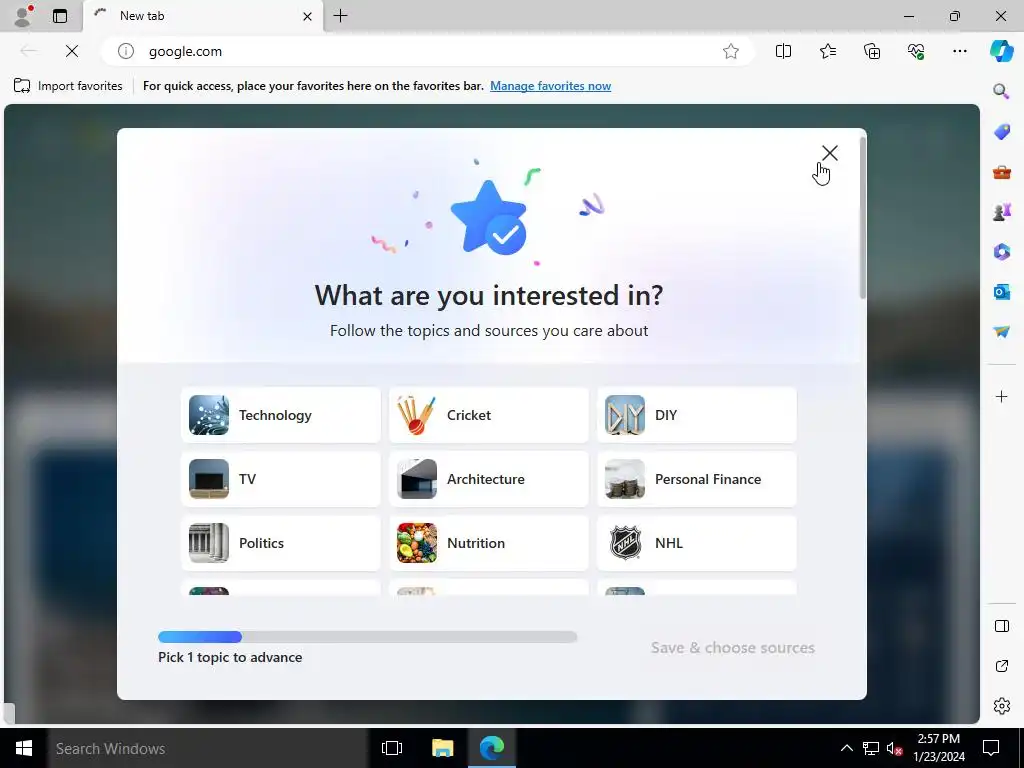
Task: Select the Politics topic
Action: tap(281, 543)
